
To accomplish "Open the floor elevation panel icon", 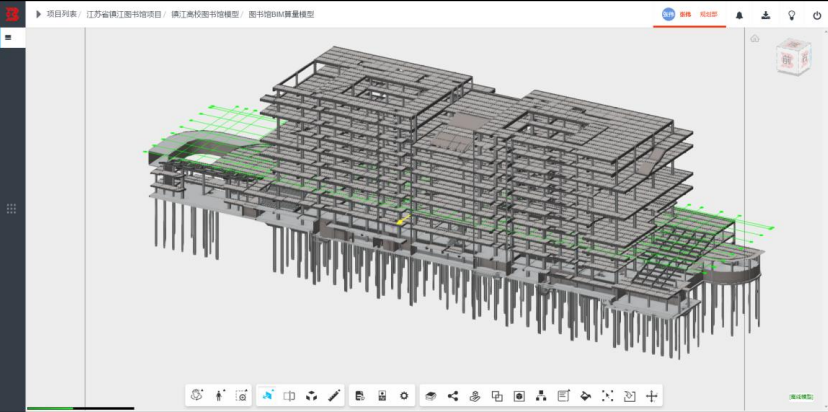I will [382, 395].
